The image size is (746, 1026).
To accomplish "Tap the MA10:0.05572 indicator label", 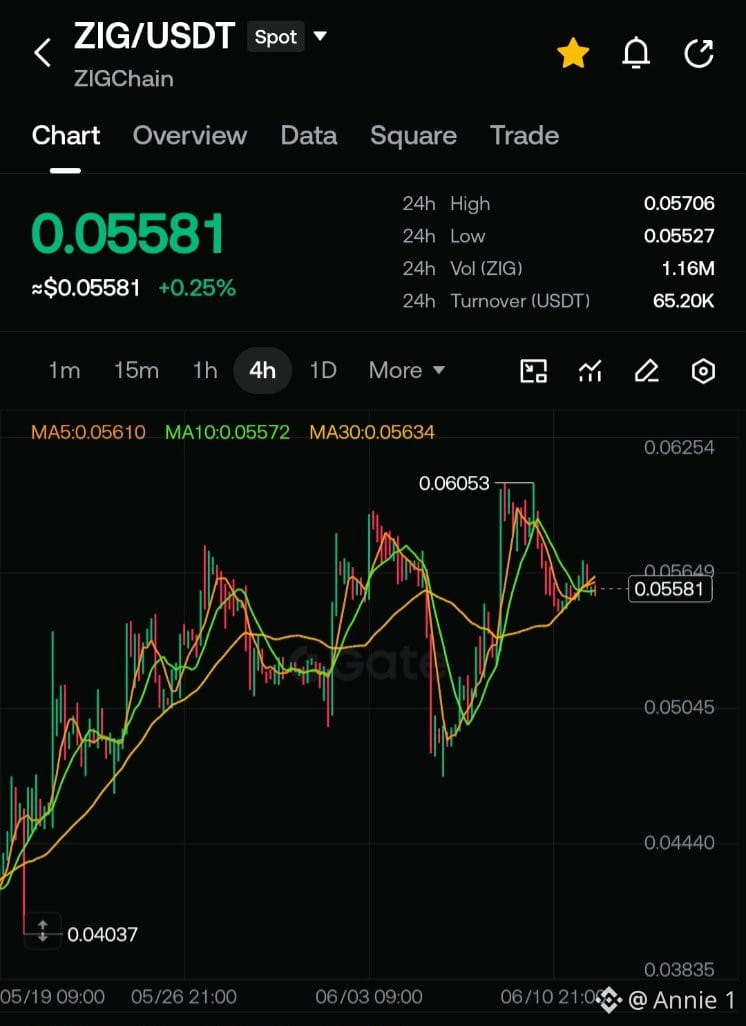I will click(227, 432).
